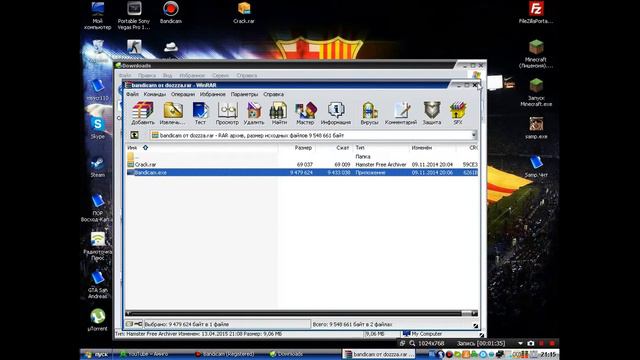This screenshot has width=640, height=360.
Task: Open the WinRAR Справка menu
Action: [x=273, y=94]
